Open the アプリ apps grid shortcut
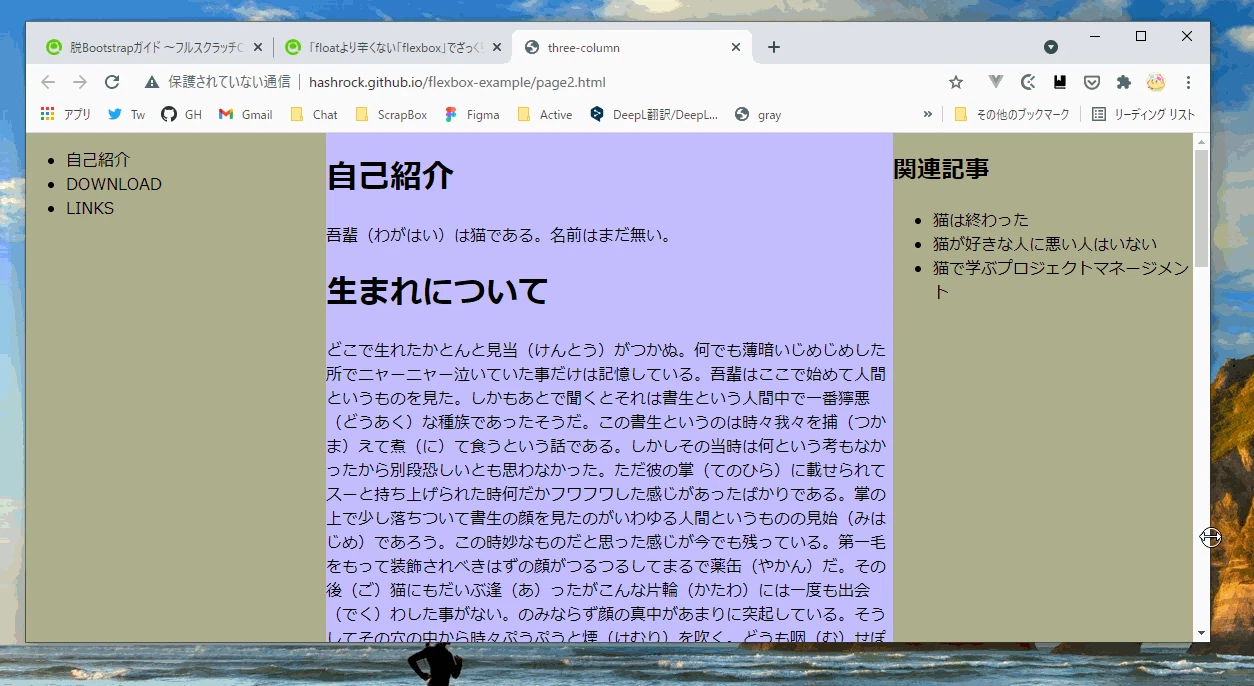1254x686 pixels. pos(65,114)
